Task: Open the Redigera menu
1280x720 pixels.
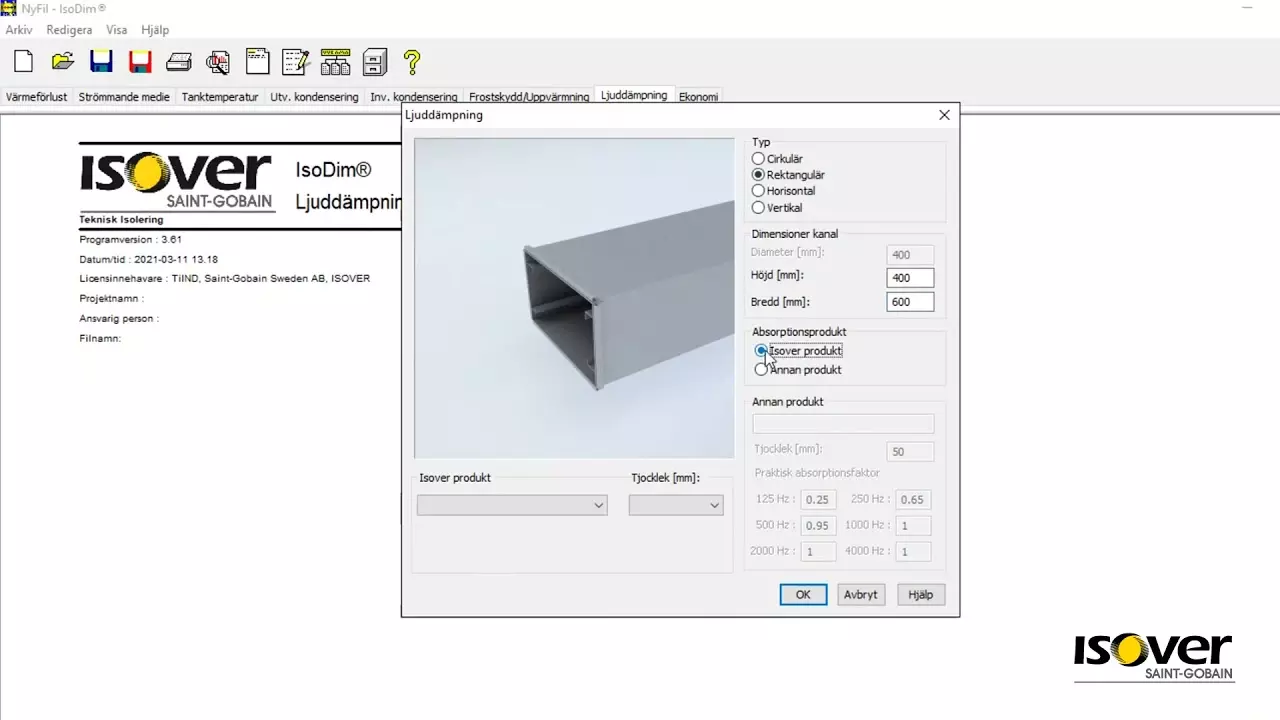Action: [x=69, y=30]
